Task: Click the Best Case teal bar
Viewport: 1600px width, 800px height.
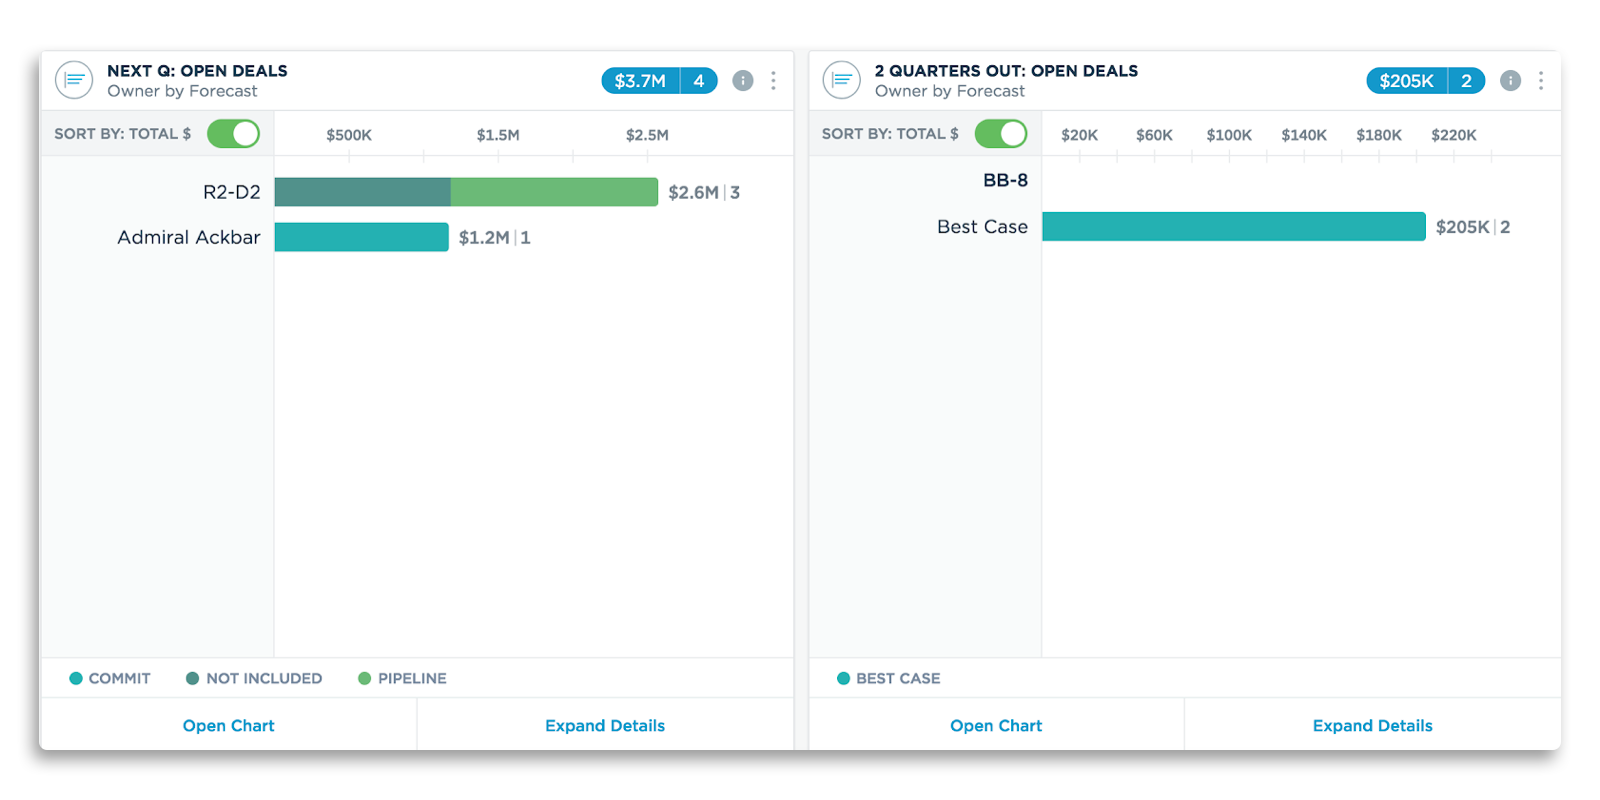Action: pos(1233,227)
